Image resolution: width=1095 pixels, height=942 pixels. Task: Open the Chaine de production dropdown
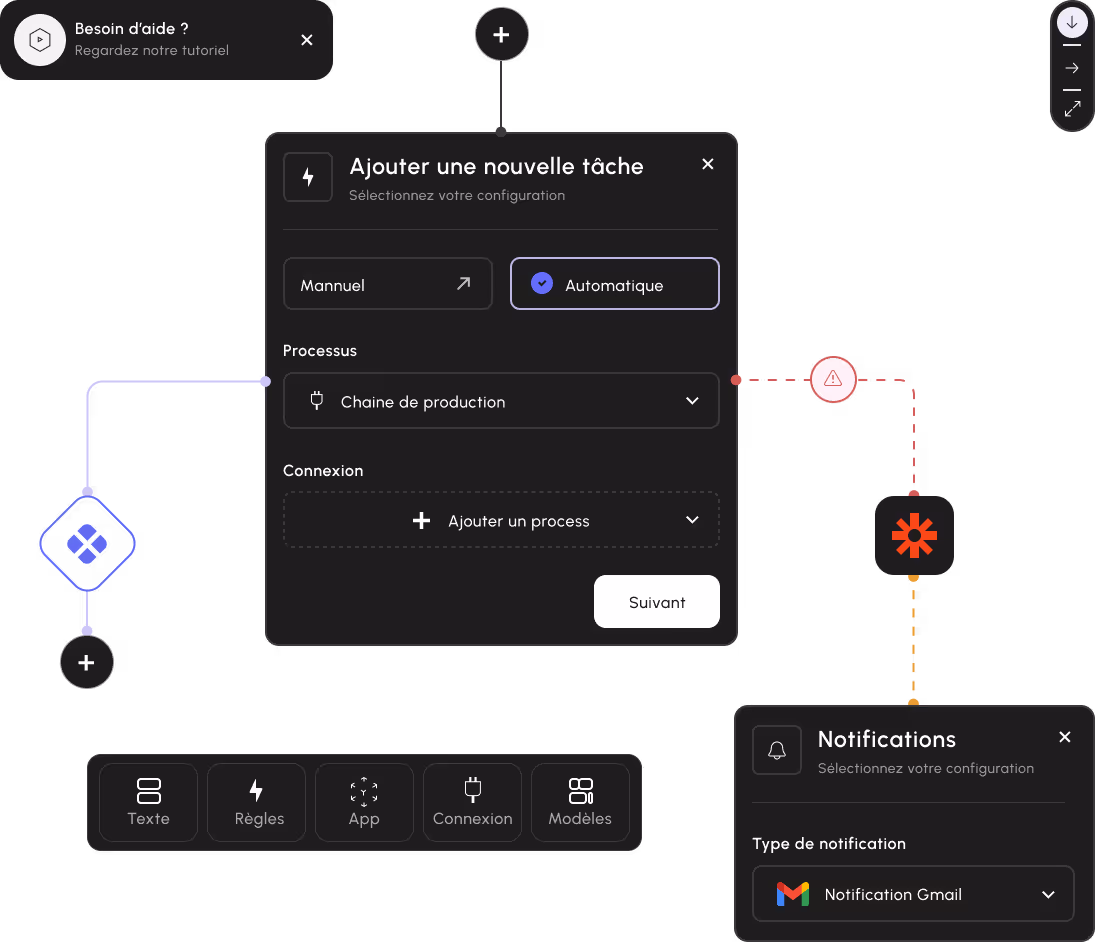click(x=501, y=400)
